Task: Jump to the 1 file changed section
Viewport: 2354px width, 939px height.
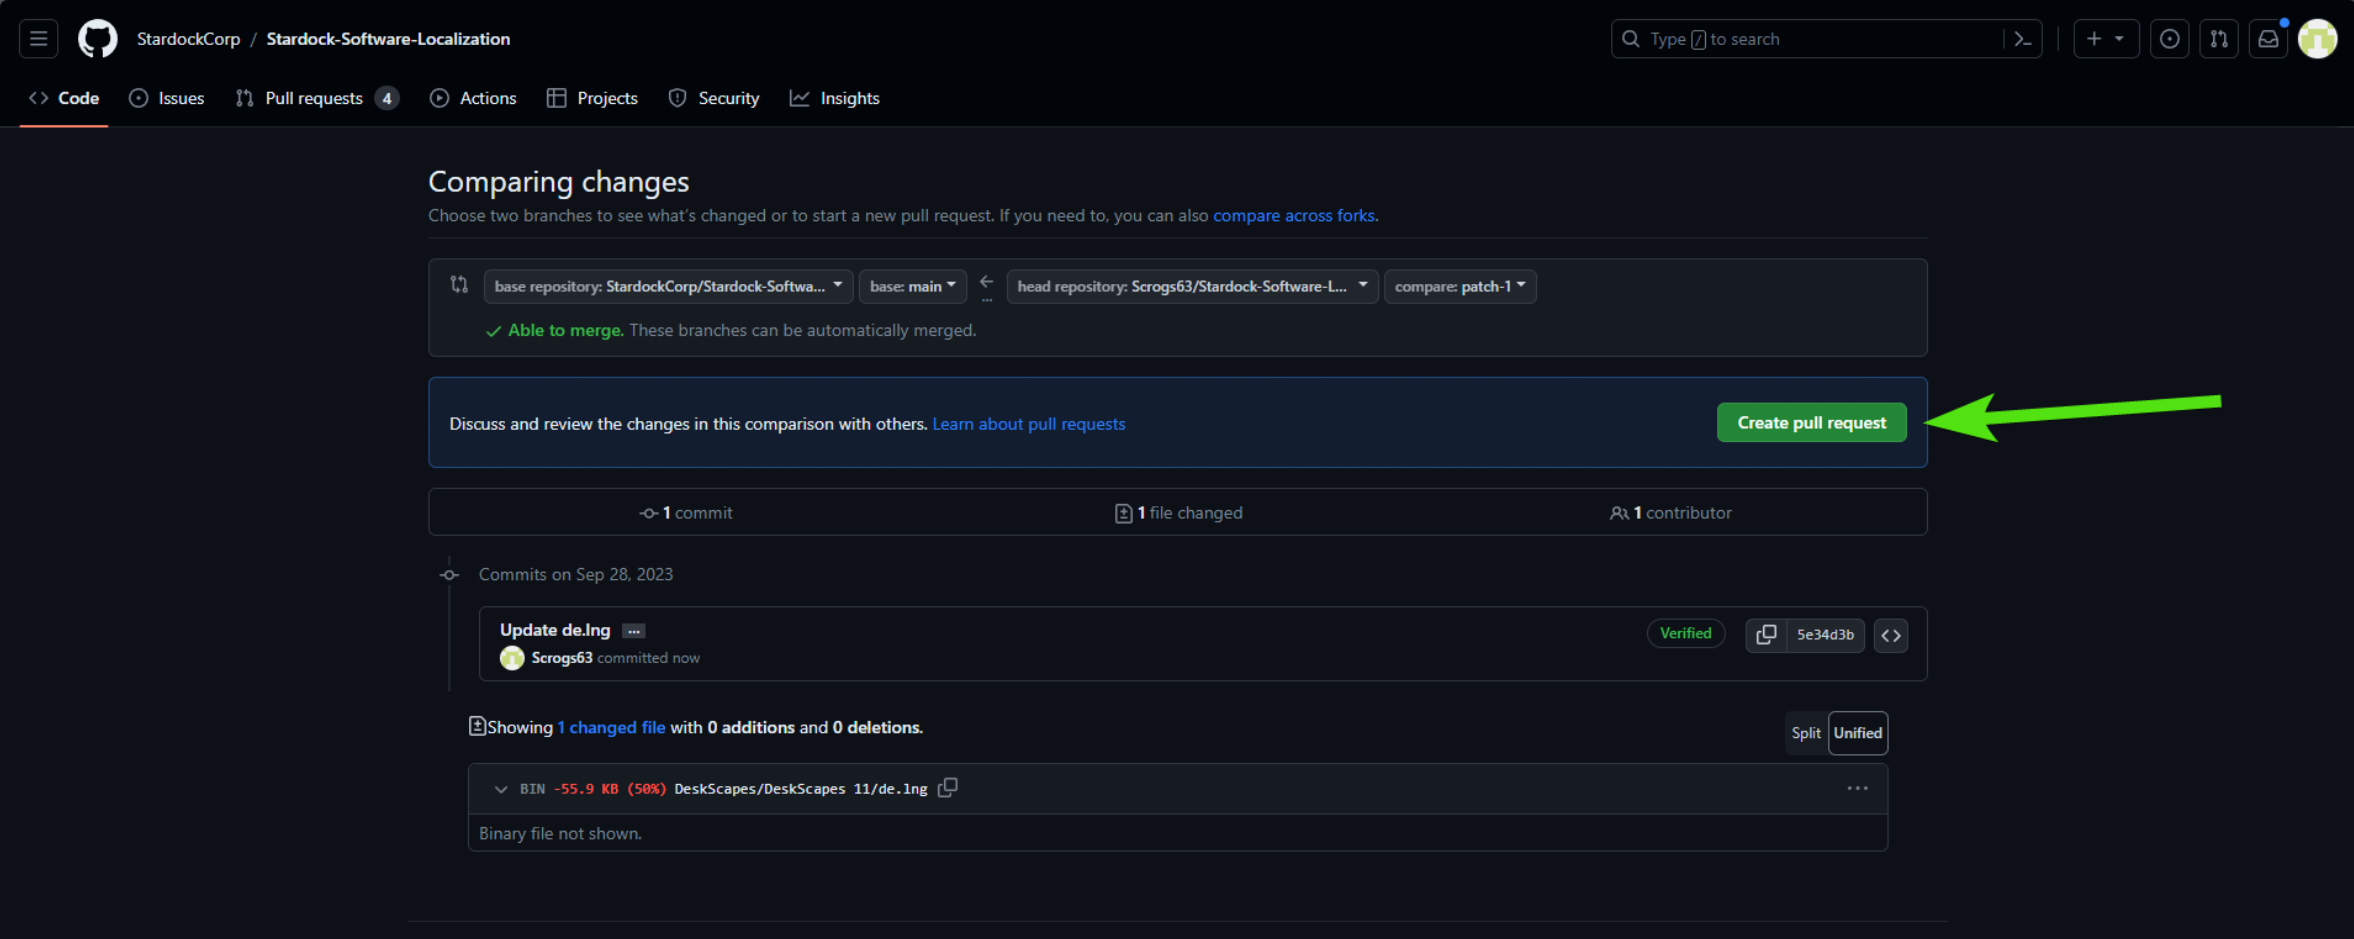Action: [x=1179, y=512]
